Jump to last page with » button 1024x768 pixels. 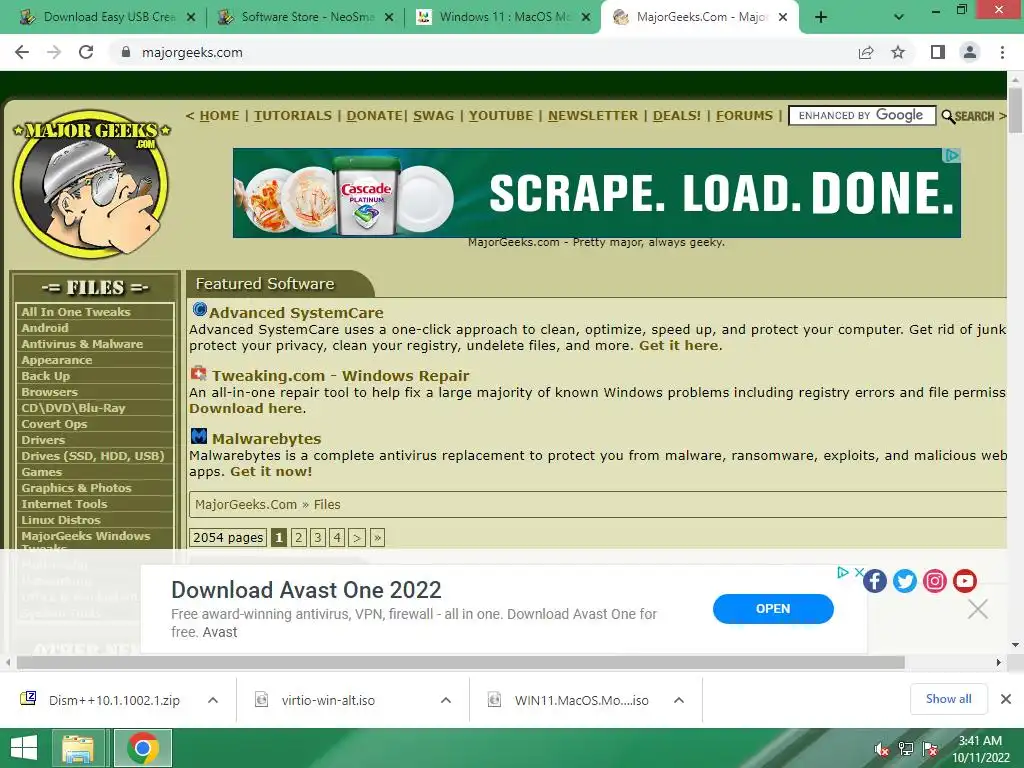coord(377,537)
